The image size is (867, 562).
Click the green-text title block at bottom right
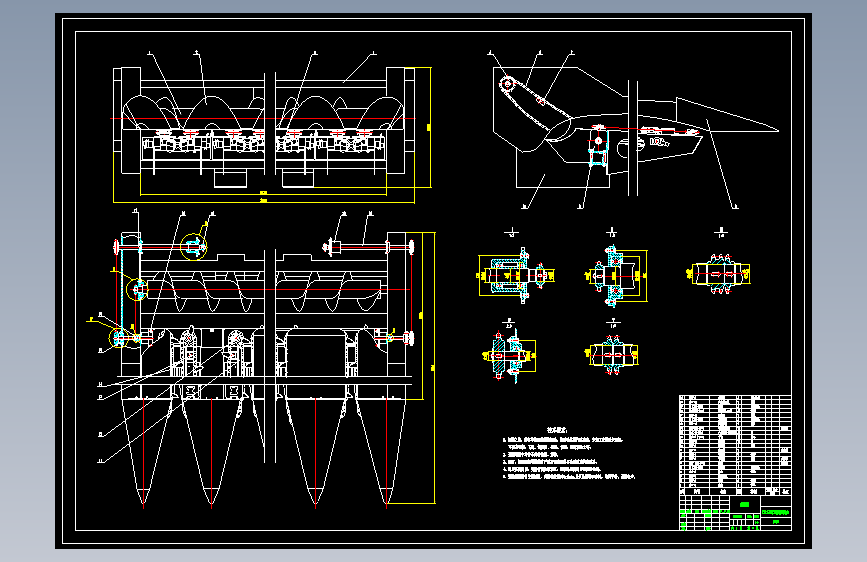(x=735, y=513)
